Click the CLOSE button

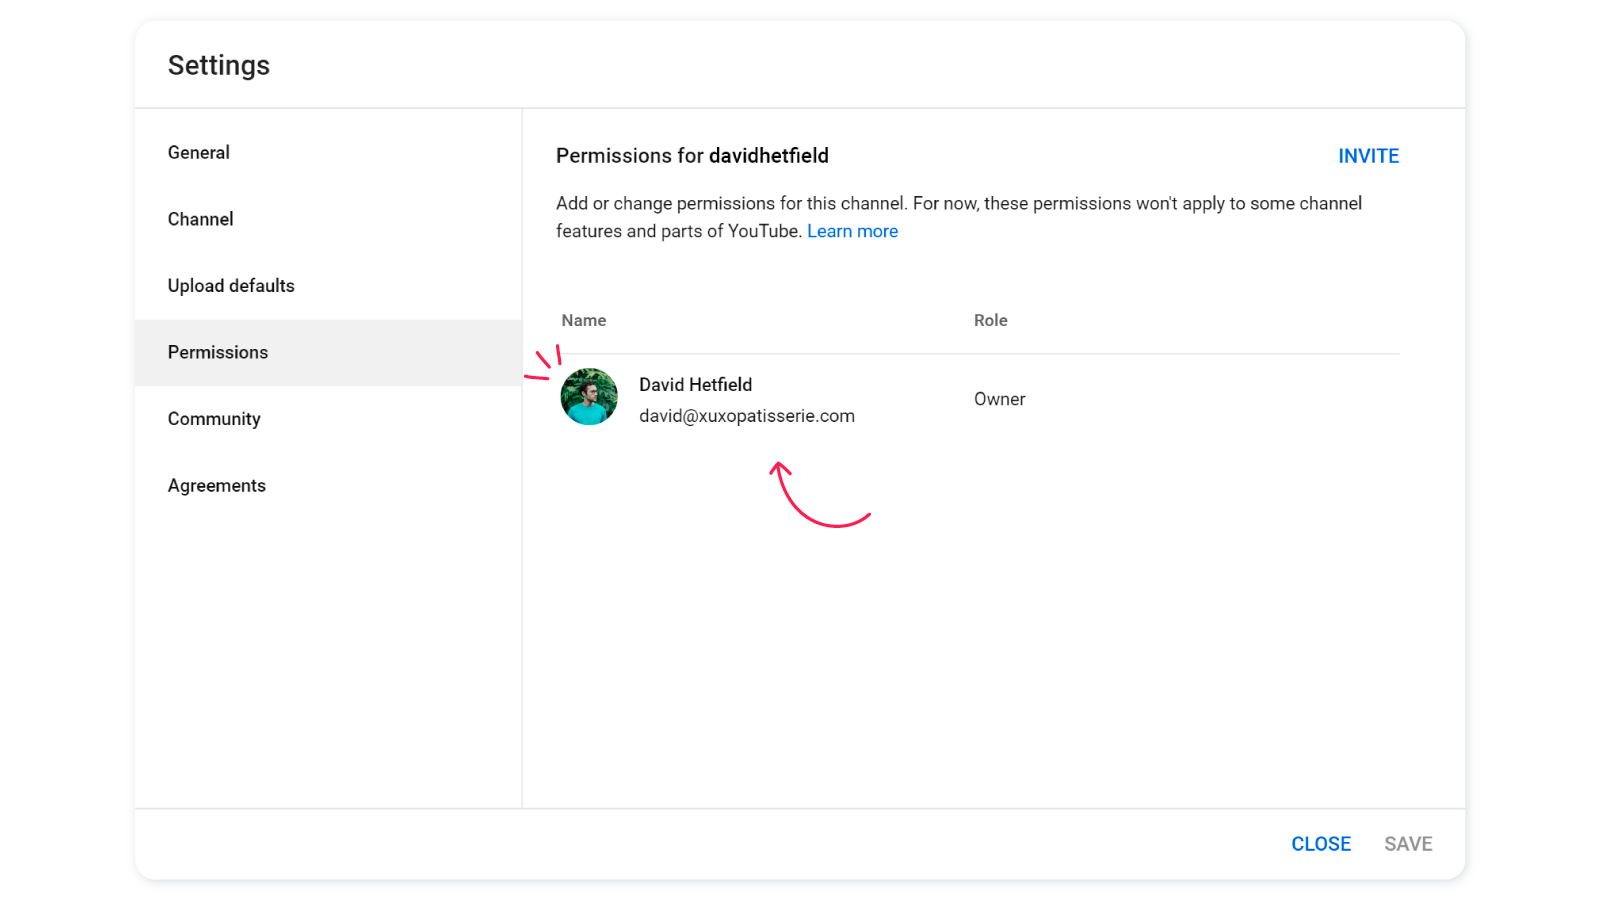(x=1321, y=844)
